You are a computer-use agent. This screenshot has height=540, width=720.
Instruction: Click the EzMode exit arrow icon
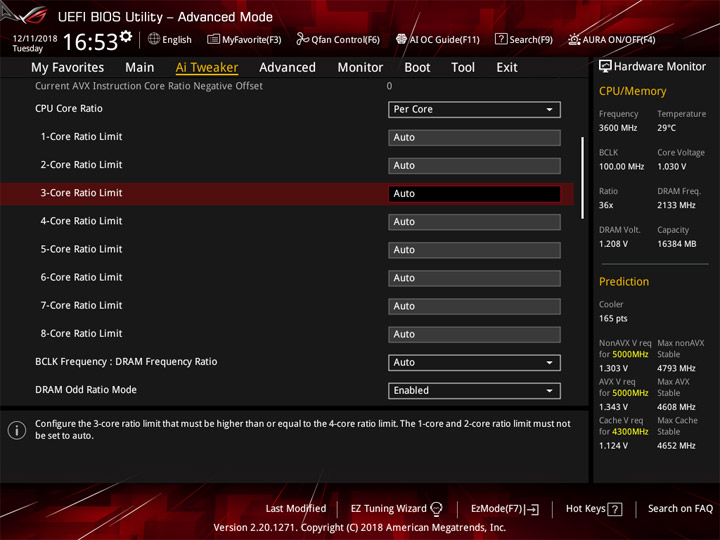(x=532, y=509)
